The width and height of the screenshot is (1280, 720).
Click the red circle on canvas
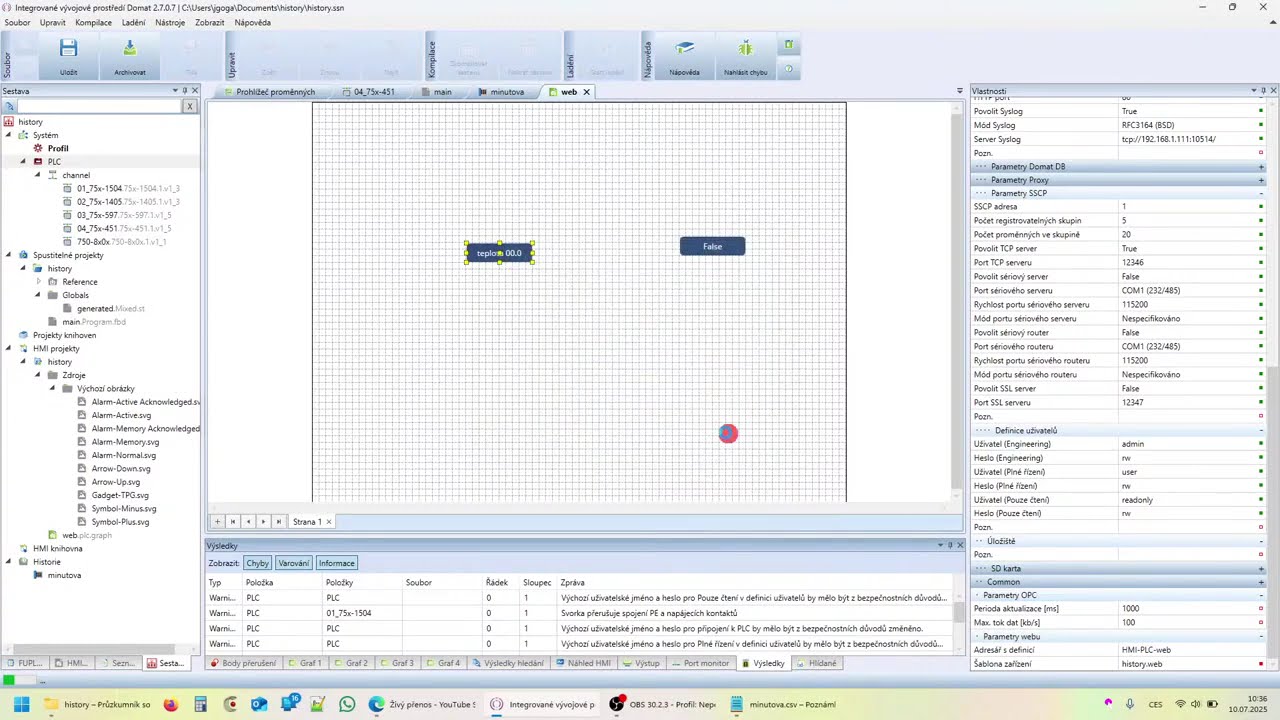(x=728, y=433)
